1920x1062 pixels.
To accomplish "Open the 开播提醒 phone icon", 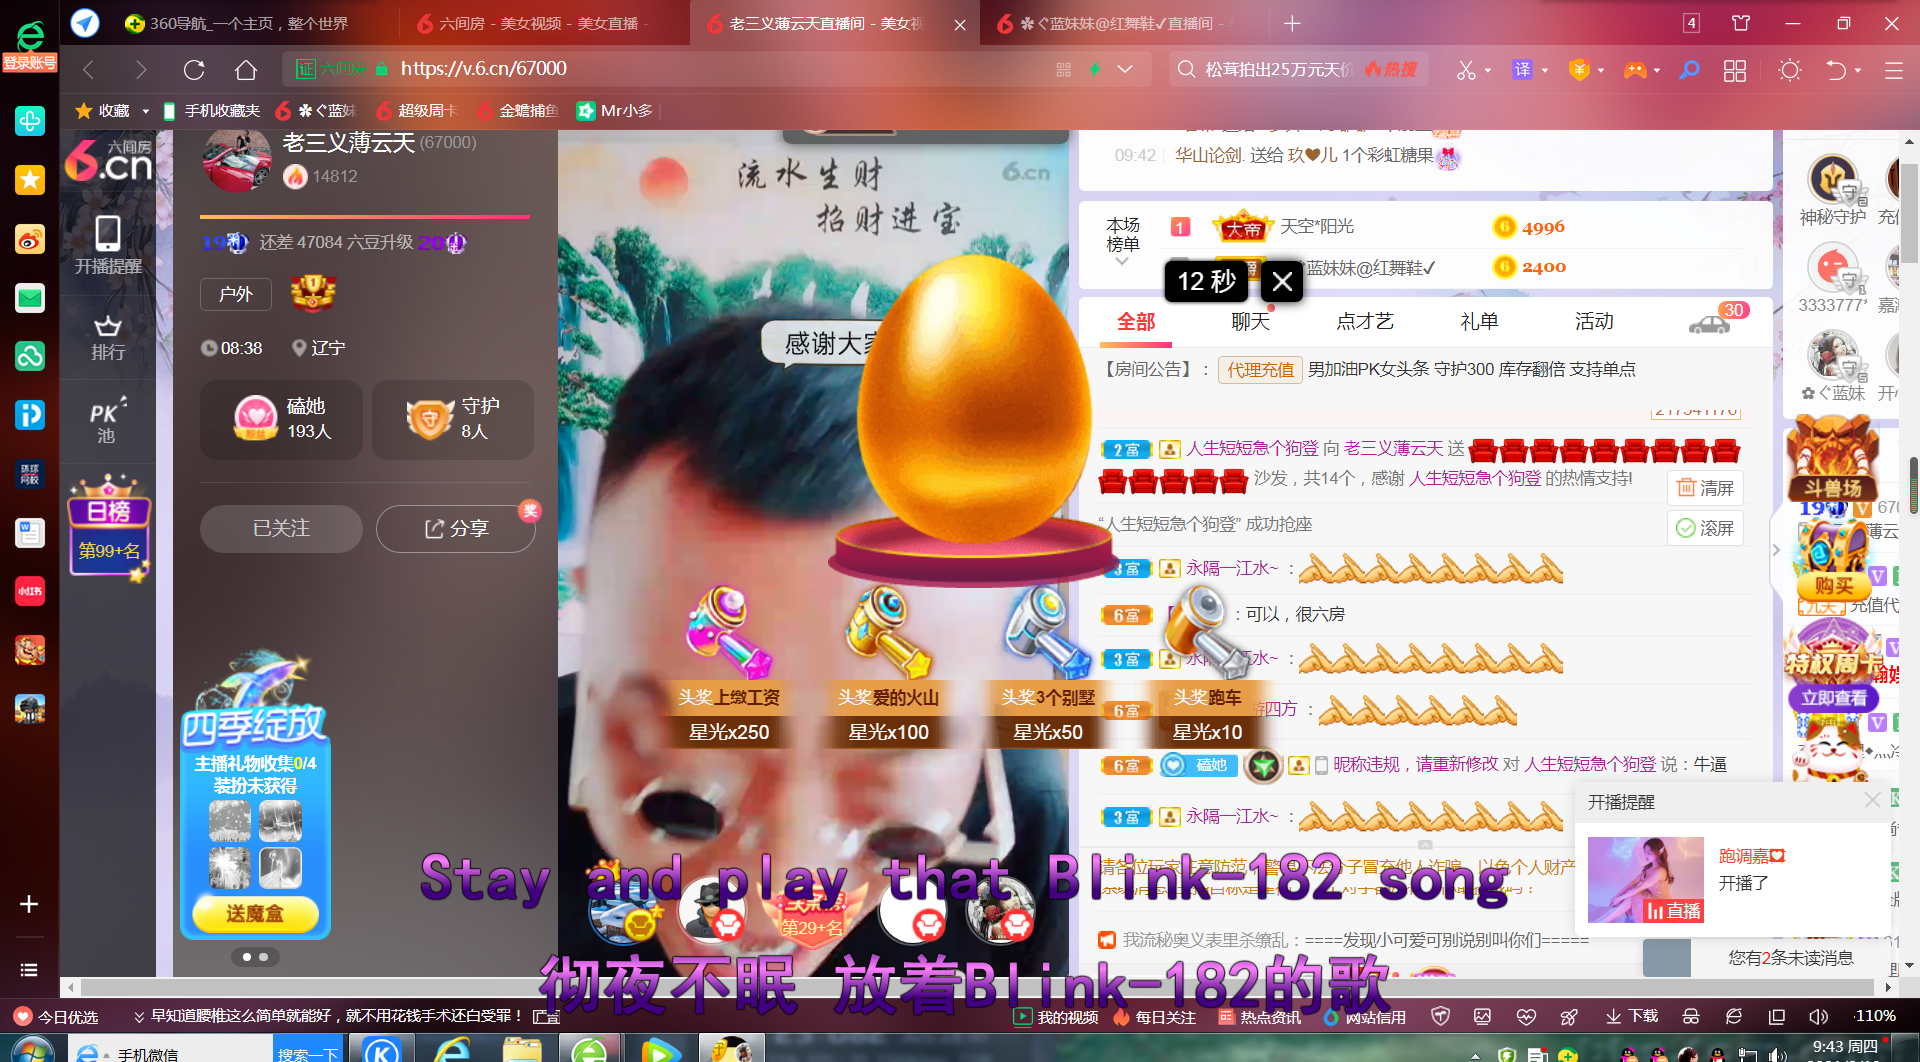I will pyautogui.click(x=108, y=245).
